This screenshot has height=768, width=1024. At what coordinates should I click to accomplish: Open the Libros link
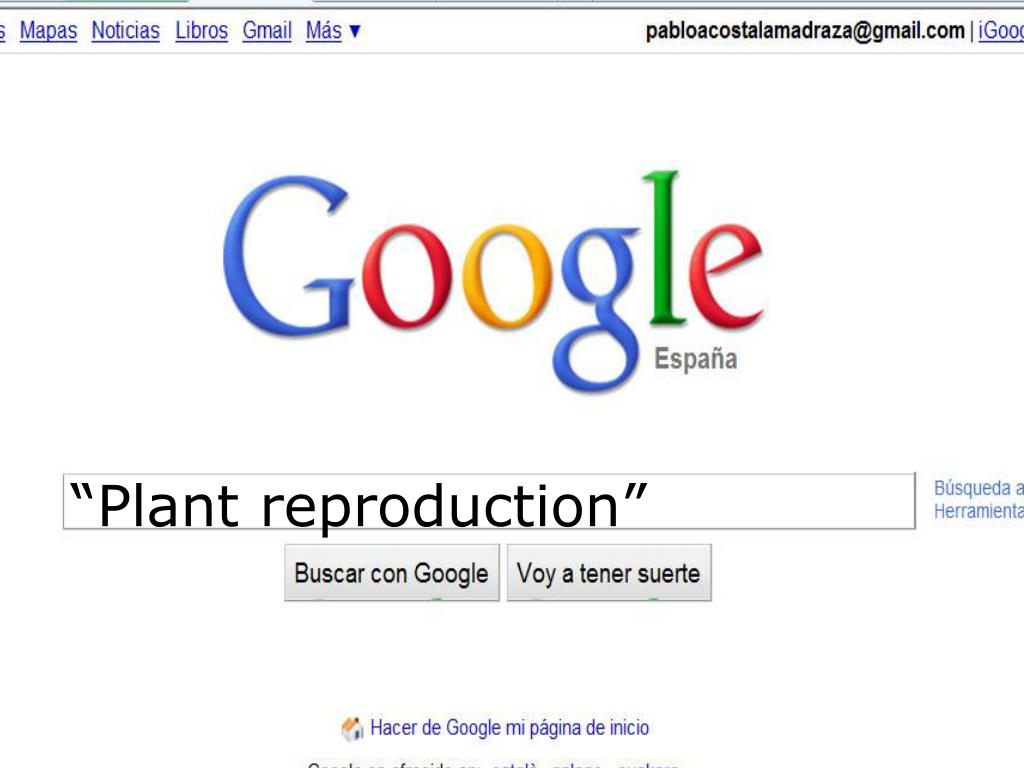202,30
